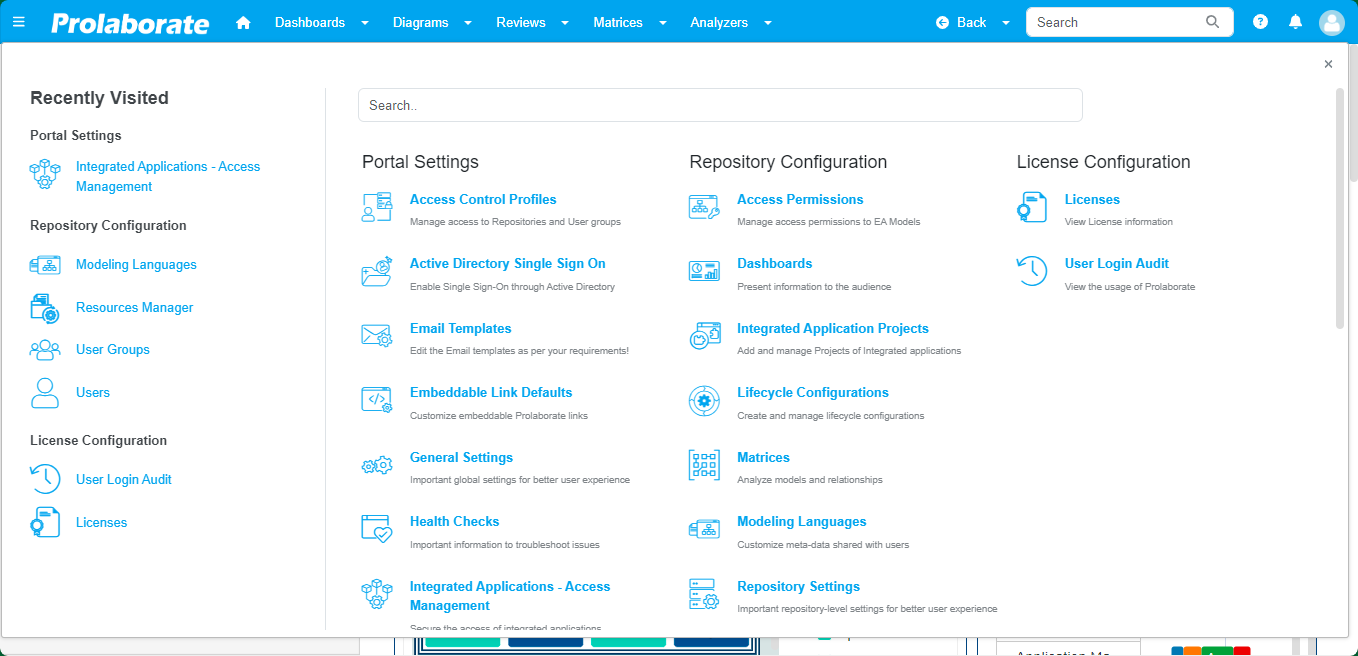Click the Email Templates envelope icon
This screenshot has width=1358, height=656.
point(377,337)
